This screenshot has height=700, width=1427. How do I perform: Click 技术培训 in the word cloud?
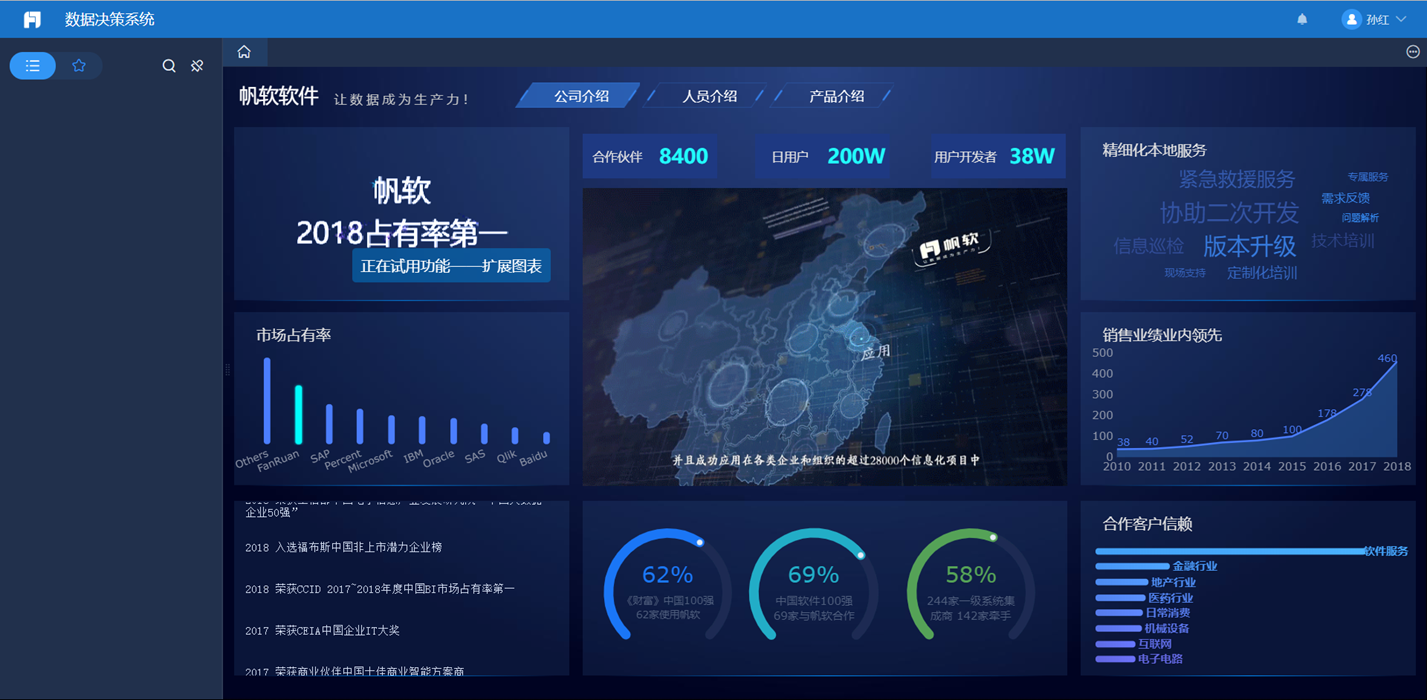tap(1343, 240)
